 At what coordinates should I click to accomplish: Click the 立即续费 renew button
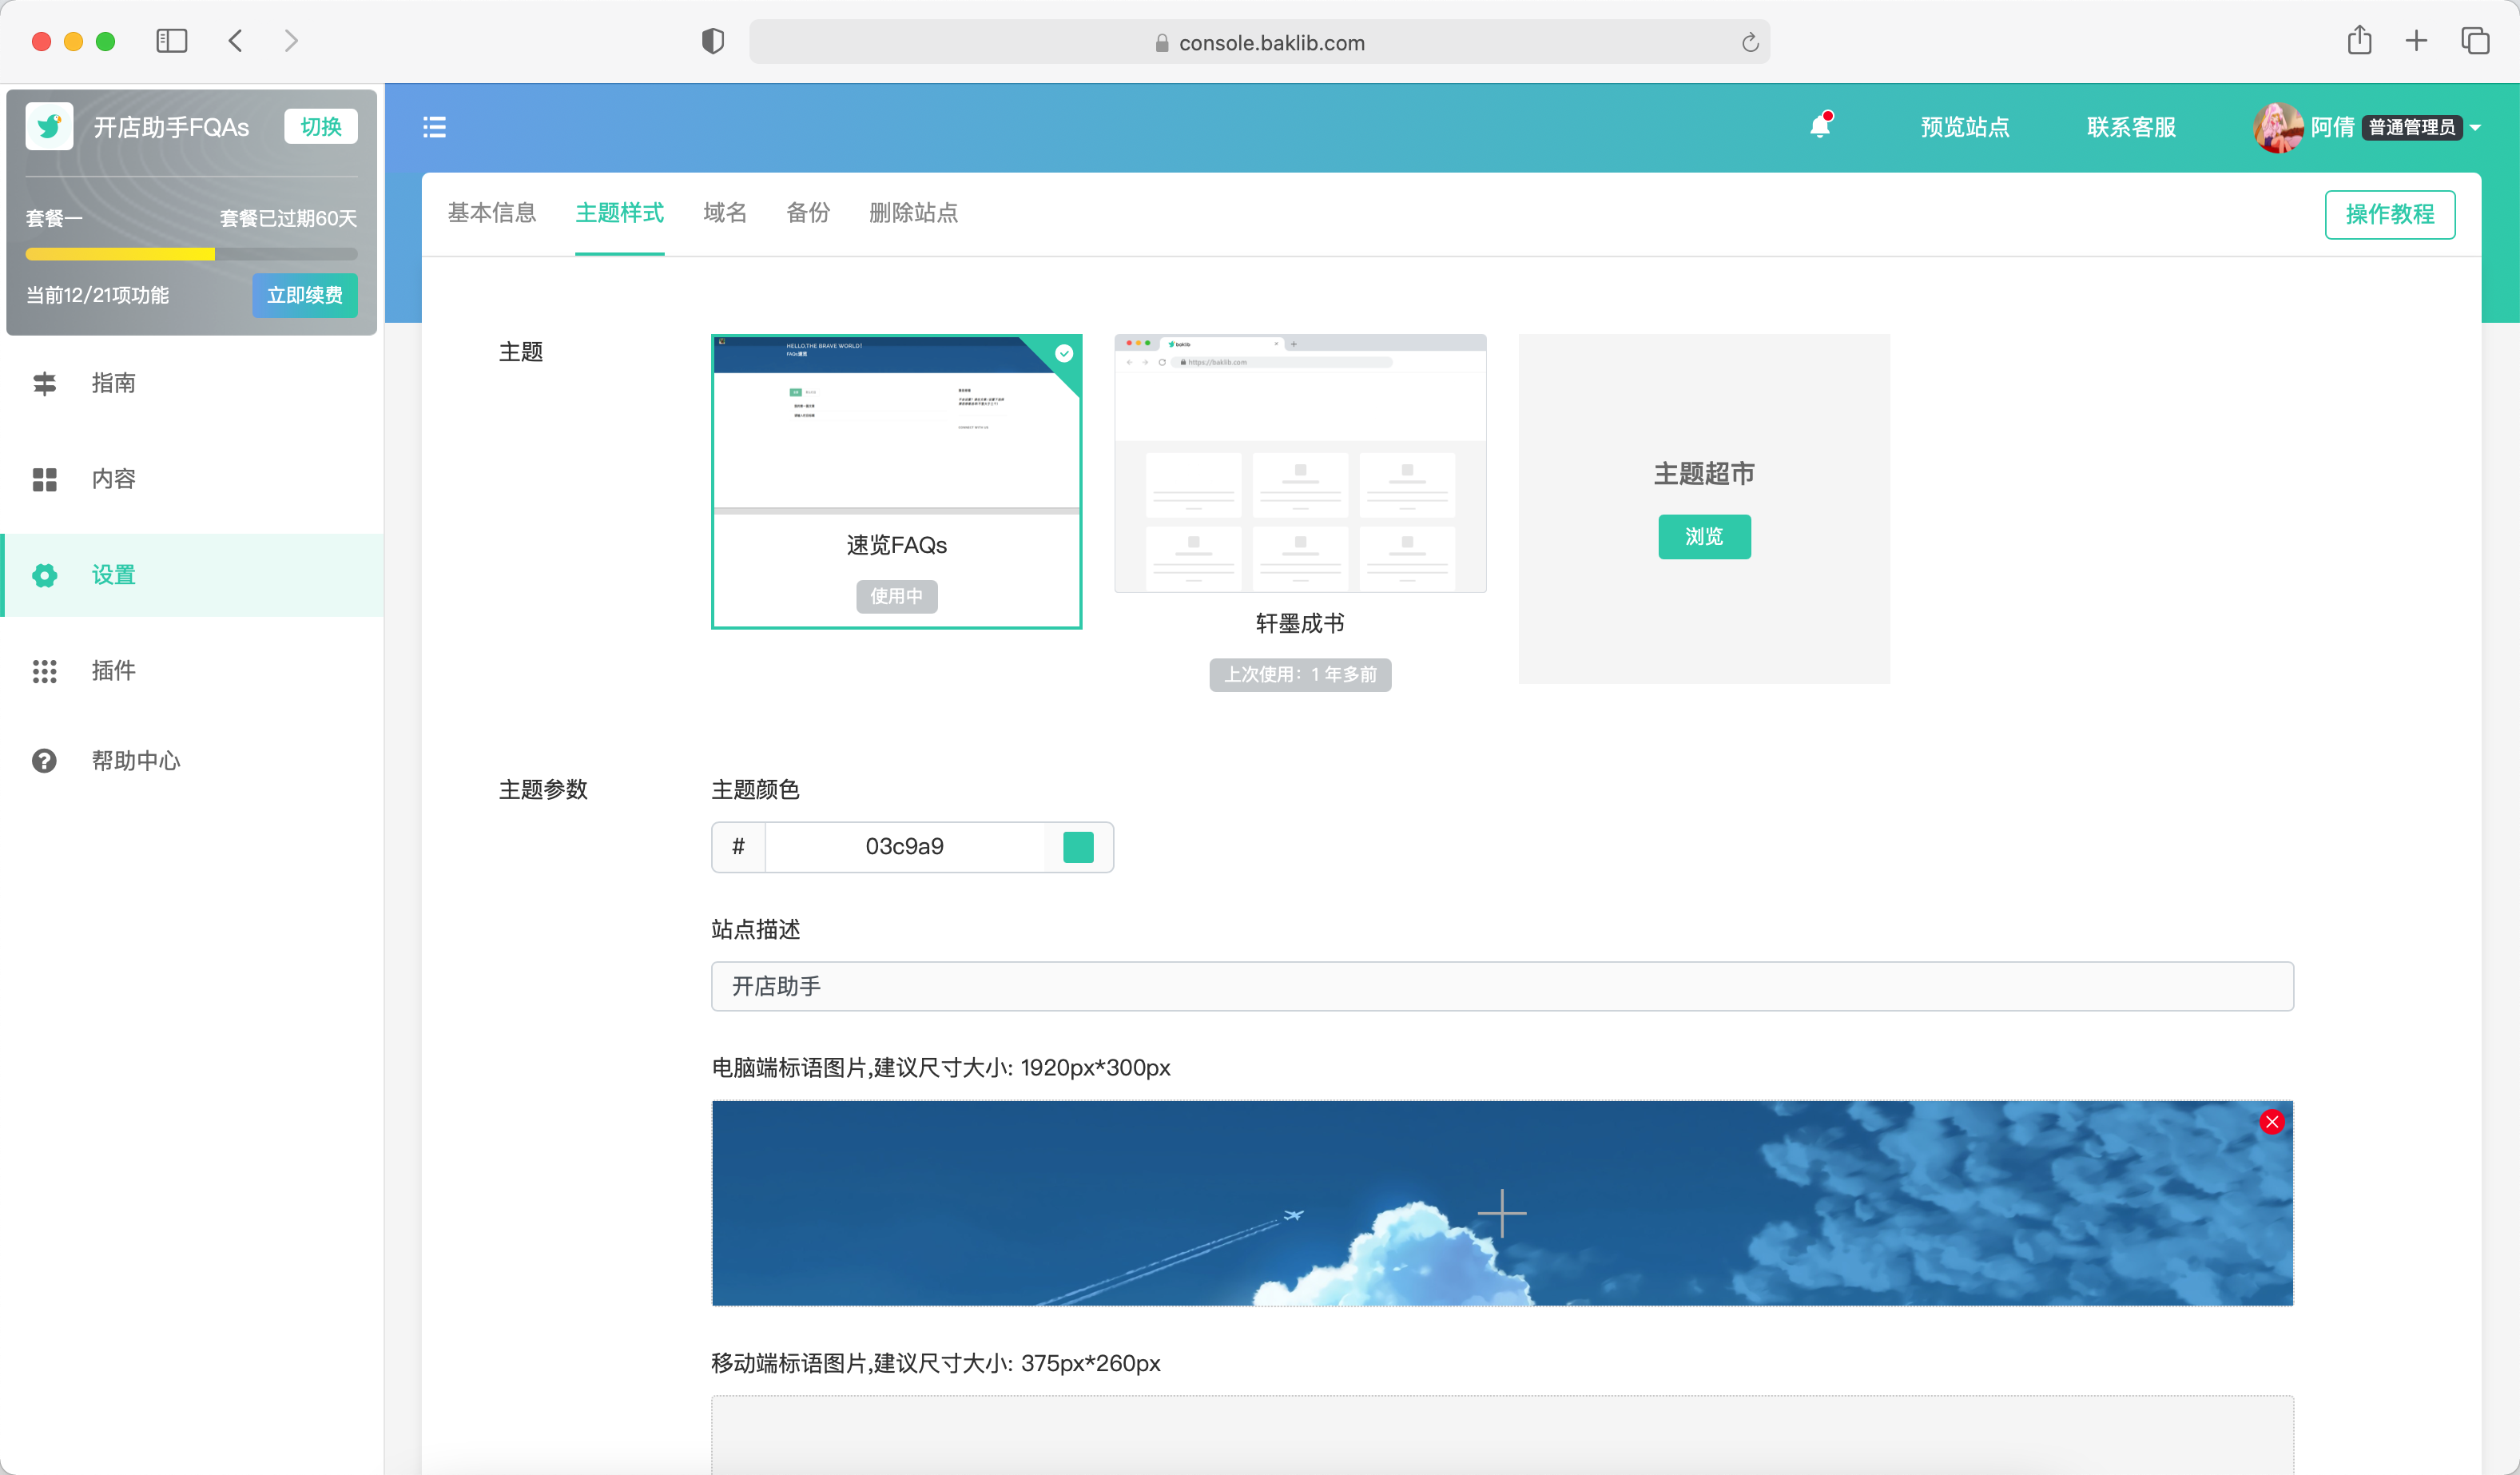coord(304,295)
